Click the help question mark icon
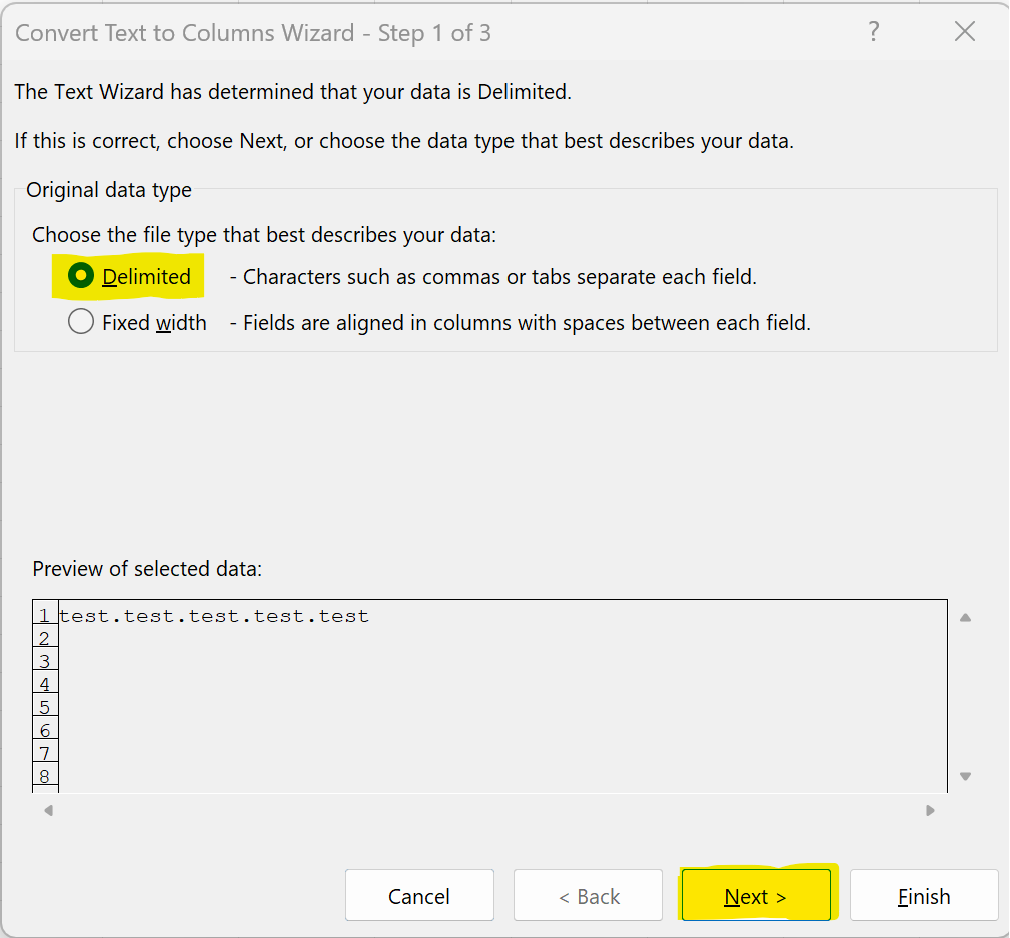 tap(873, 32)
